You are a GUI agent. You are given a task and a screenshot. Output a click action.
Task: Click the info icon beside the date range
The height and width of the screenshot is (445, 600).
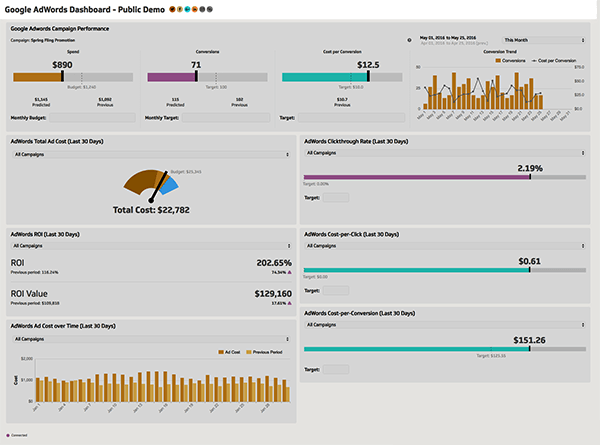point(409,40)
